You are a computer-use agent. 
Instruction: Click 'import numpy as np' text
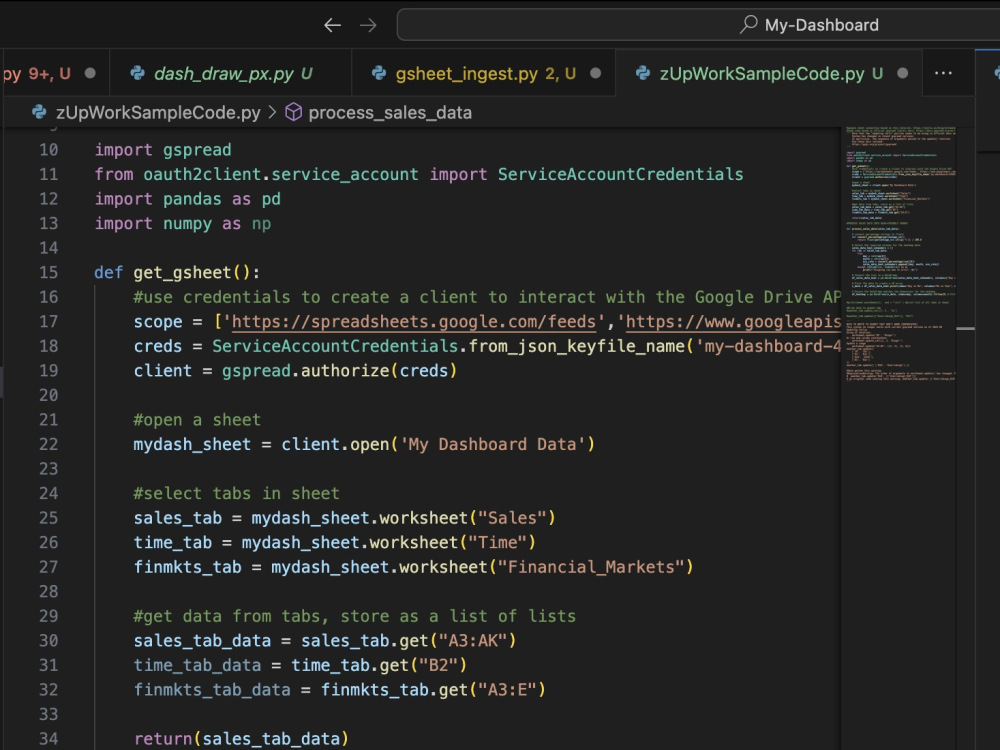click(183, 224)
